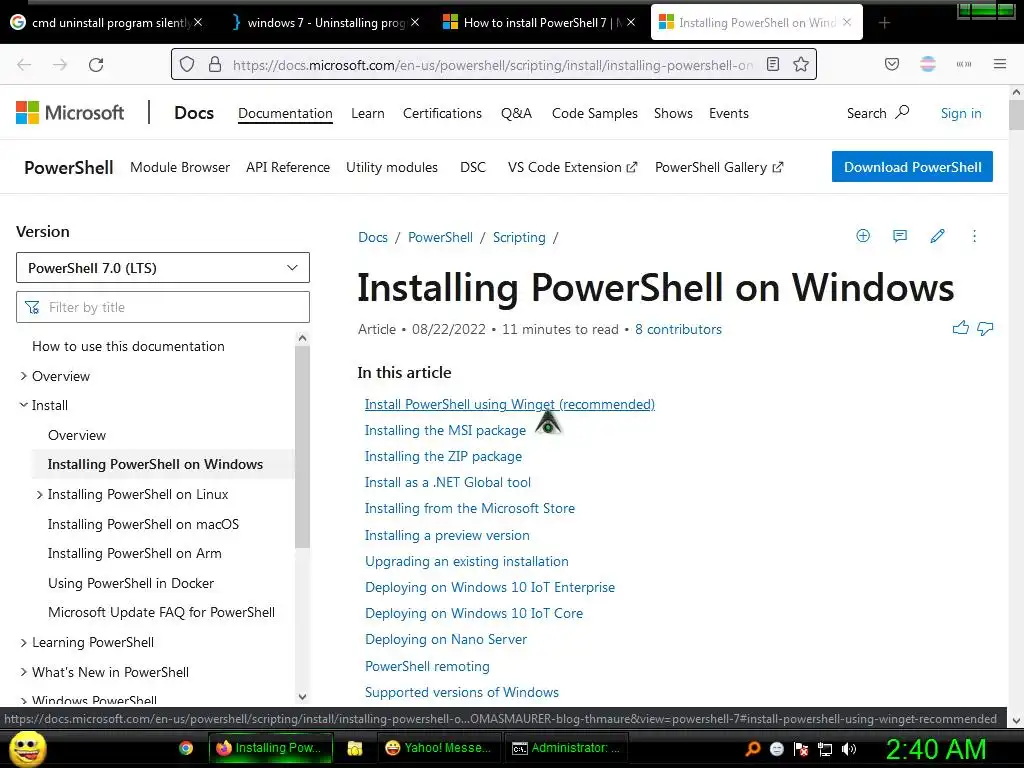
Task: Open the smiley start button in taskbar
Action: point(27,748)
